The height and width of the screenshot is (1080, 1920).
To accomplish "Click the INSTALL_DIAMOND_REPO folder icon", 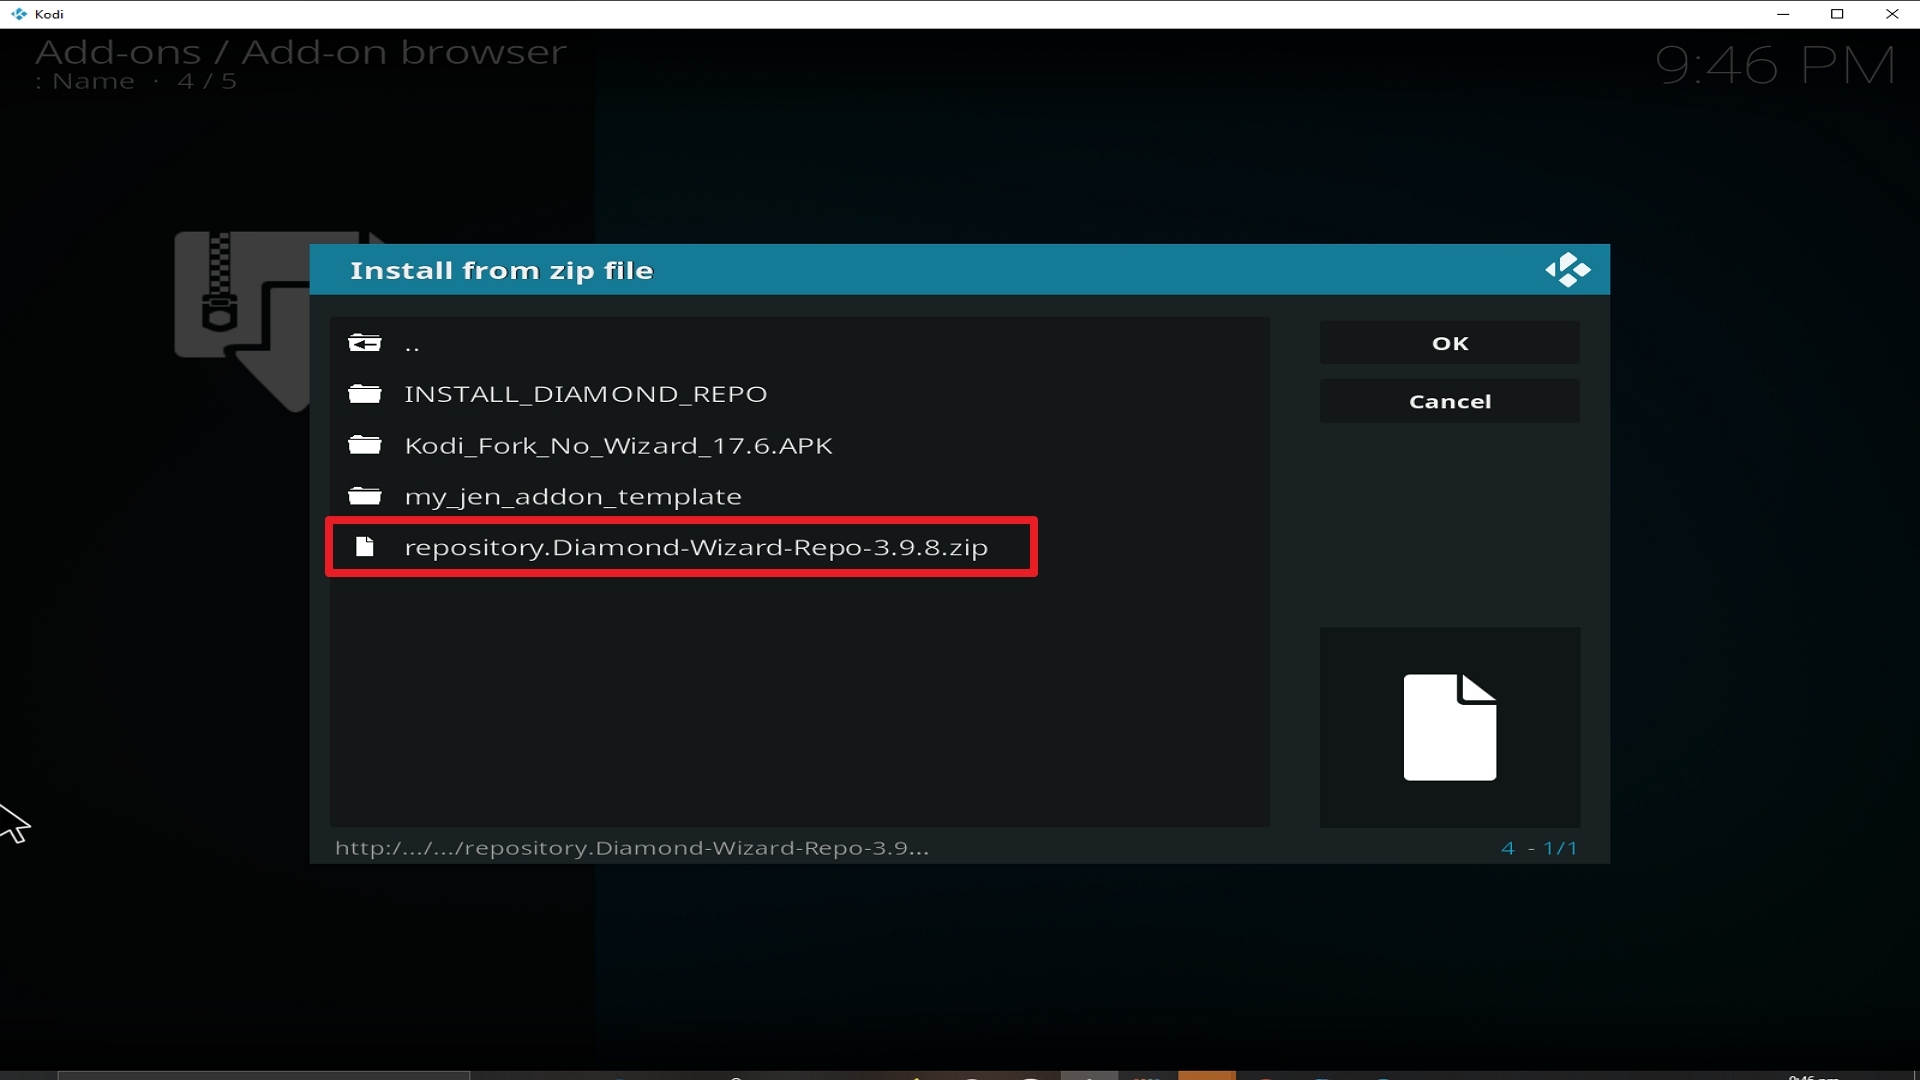I will (x=364, y=394).
